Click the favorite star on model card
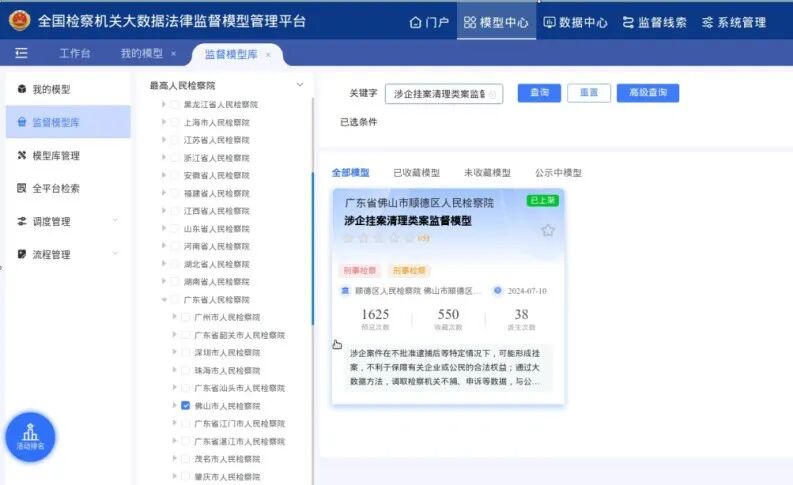 (x=548, y=231)
